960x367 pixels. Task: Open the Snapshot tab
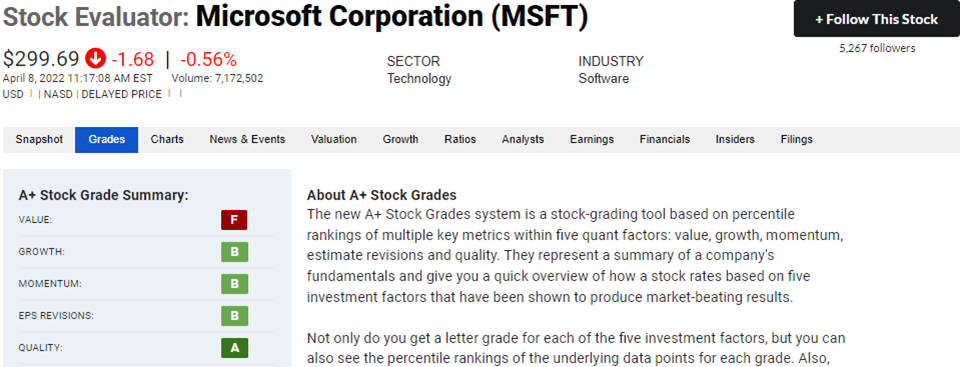click(39, 140)
